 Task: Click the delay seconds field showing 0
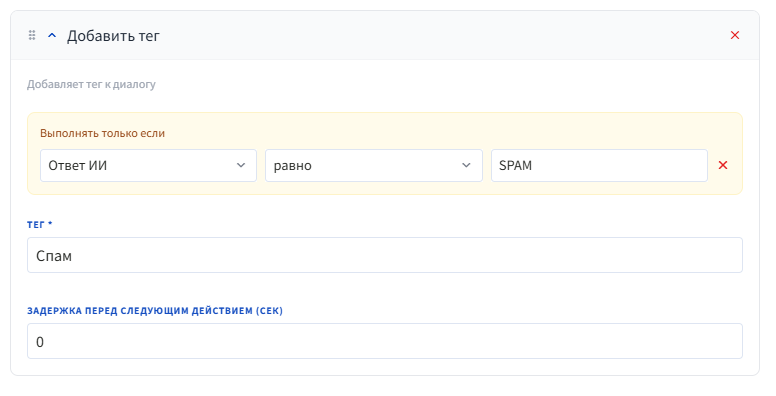[x=385, y=341]
